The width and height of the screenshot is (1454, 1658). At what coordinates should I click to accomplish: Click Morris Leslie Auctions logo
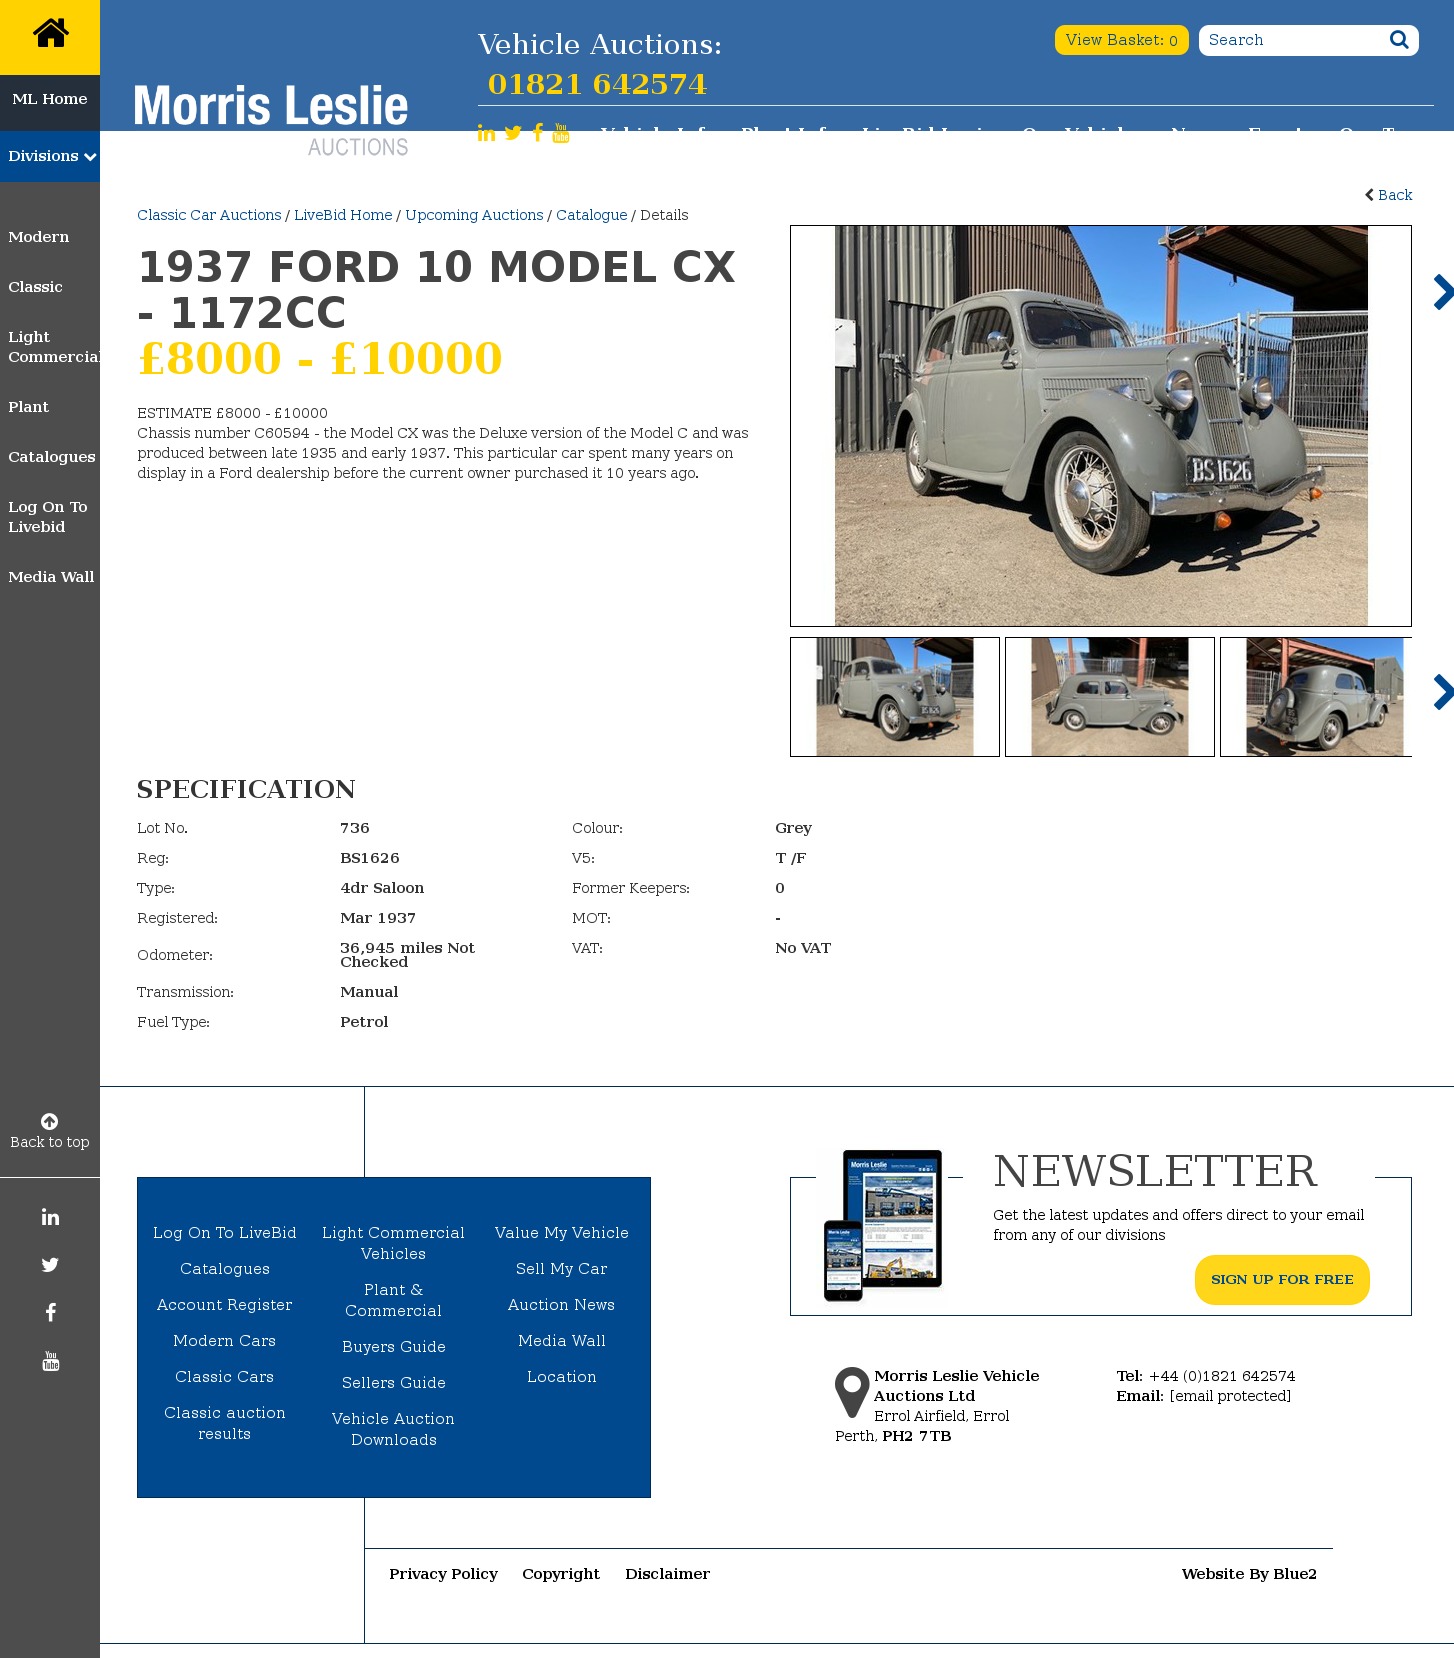(x=271, y=119)
